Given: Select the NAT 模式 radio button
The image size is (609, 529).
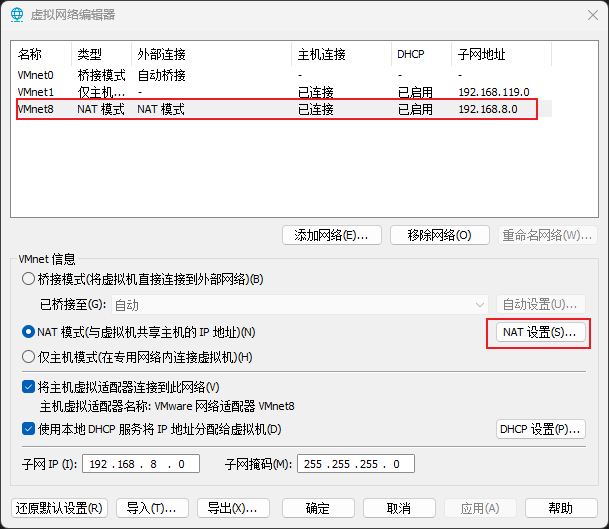Looking at the screenshot, I should click(x=28, y=332).
